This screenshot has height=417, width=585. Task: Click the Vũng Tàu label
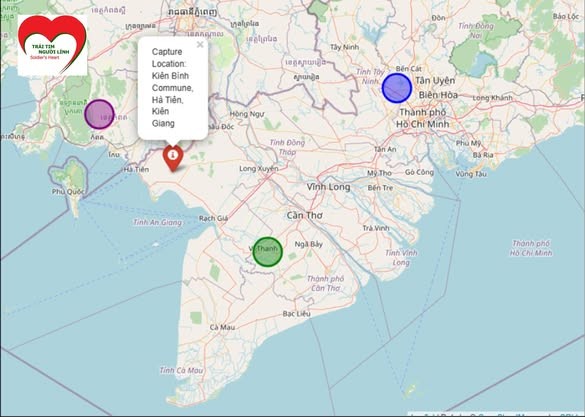tap(471, 174)
